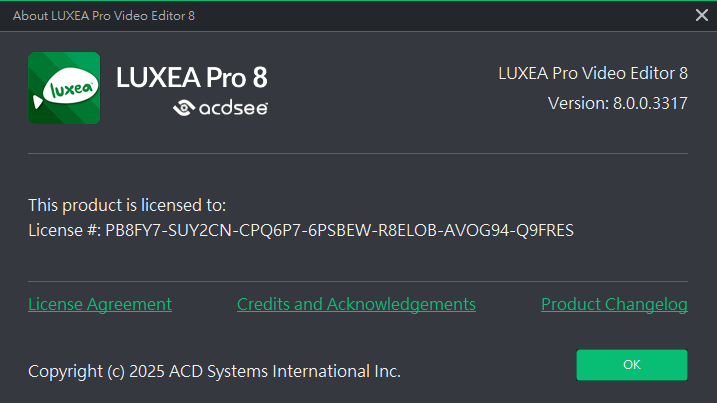The image size is (717, 403).
Task: Click the Version 8.0.0.3317 text
Action: click(618, 103)
